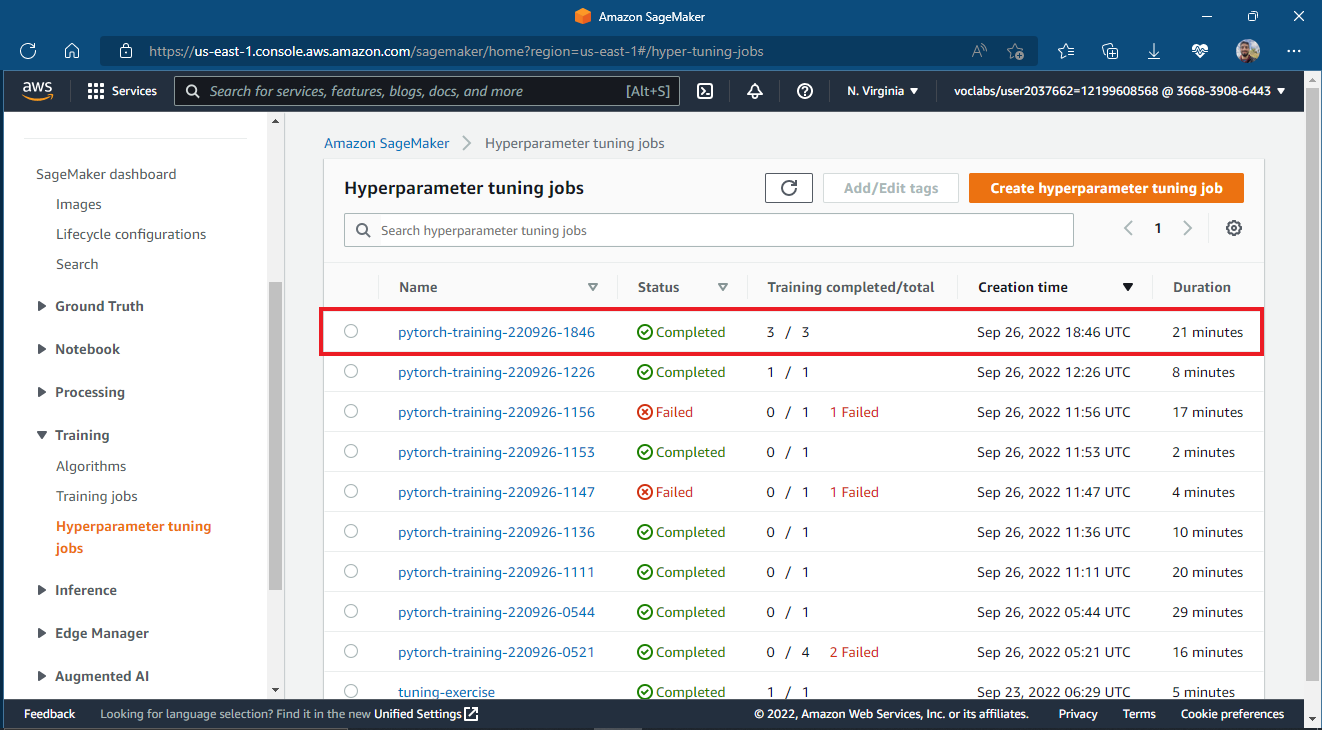Screen dimensions: 1322x730
Task: Select radio for pytorch-training-220926-1153
Action: tap(351, 451)
